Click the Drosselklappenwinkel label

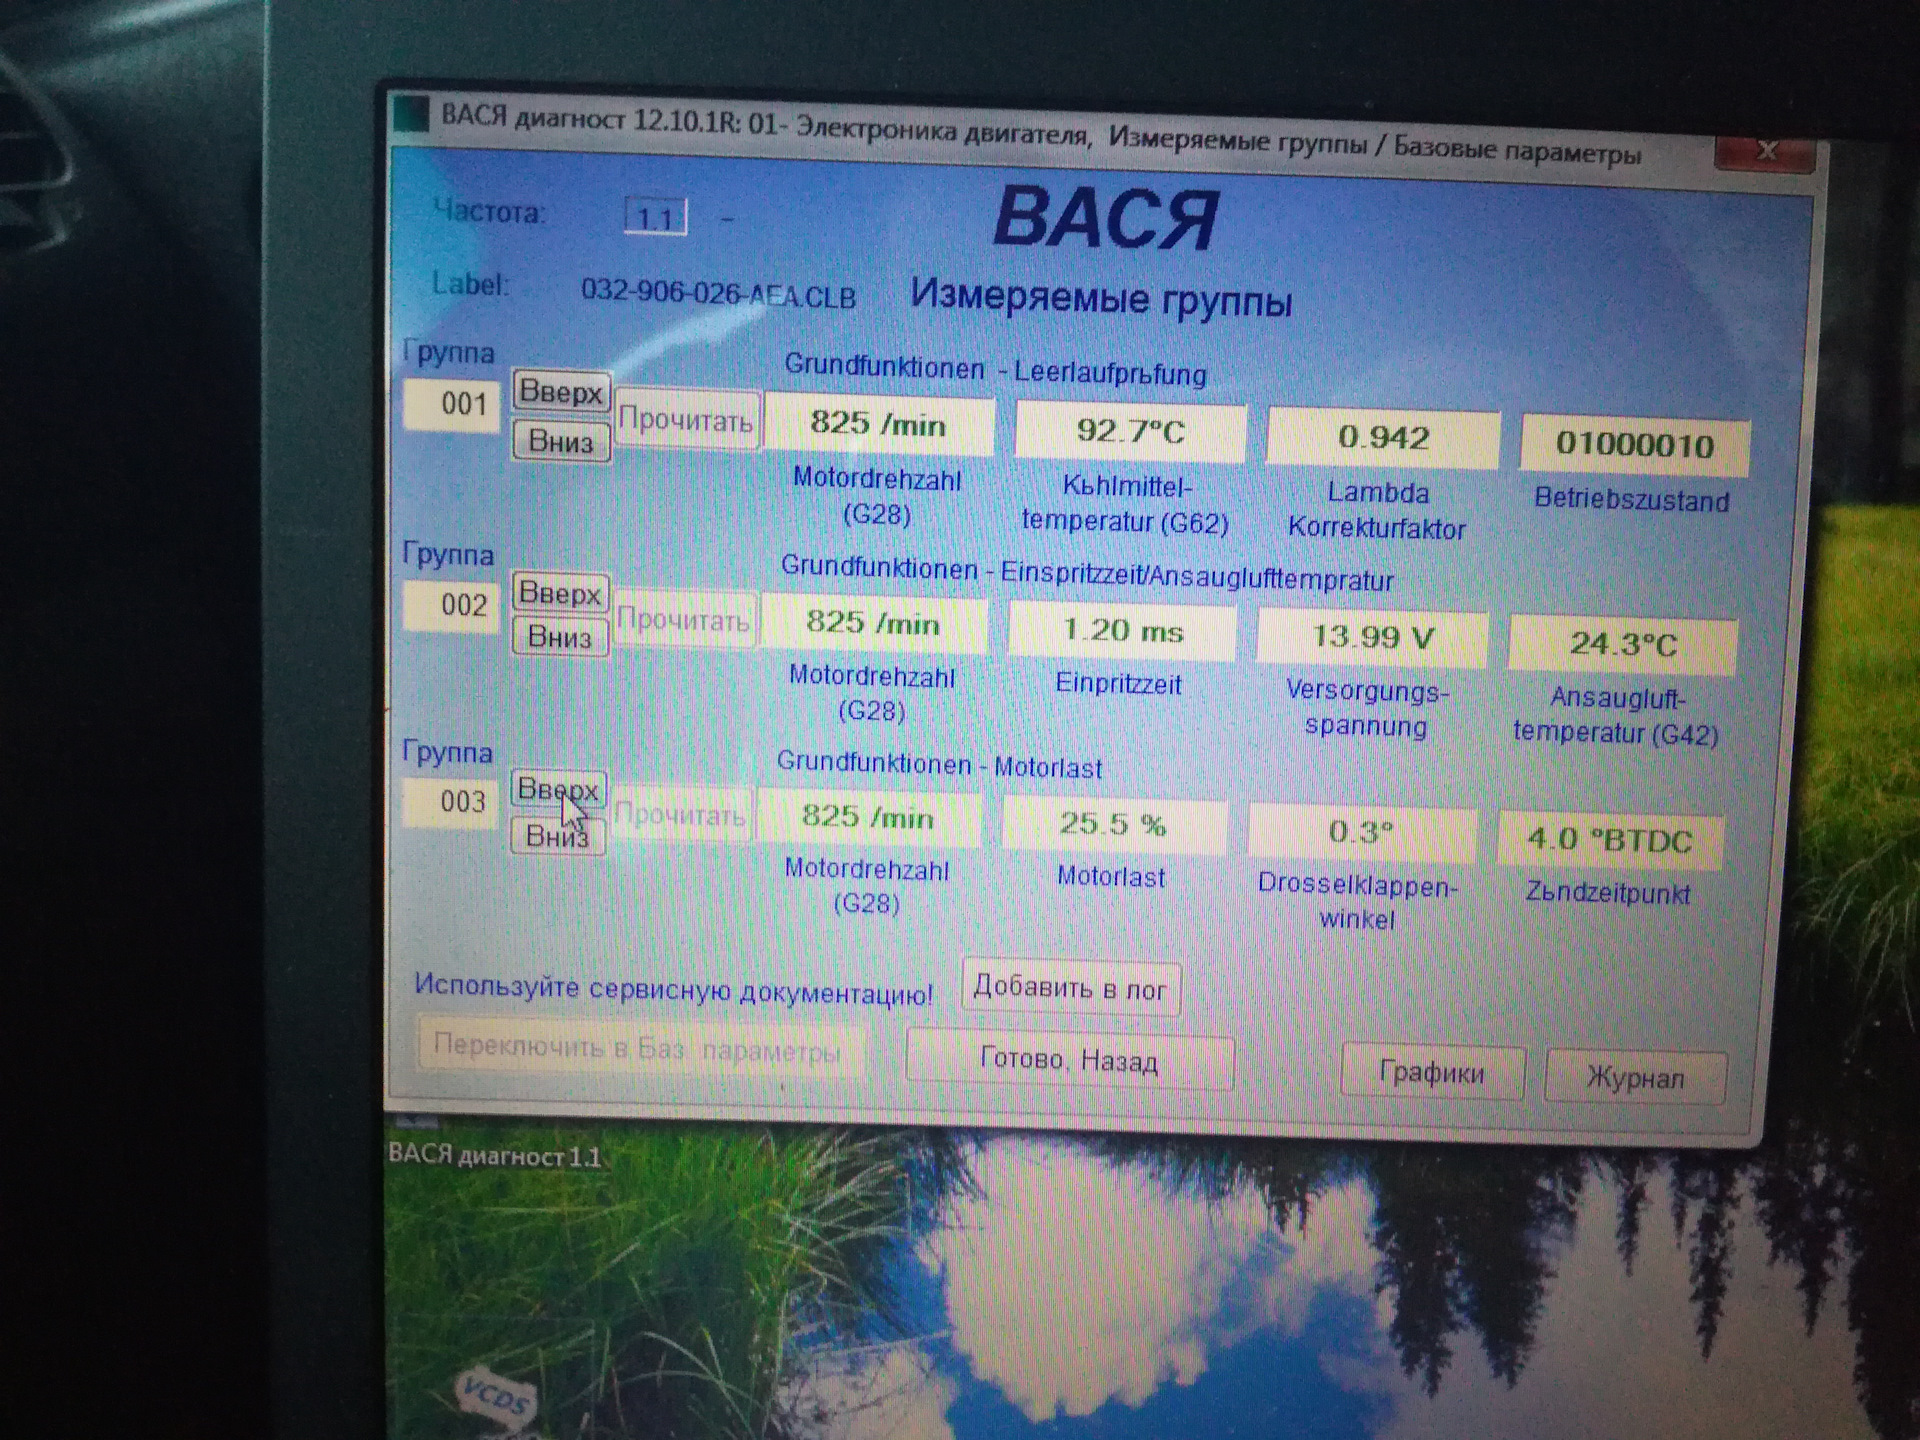click(1357, 902)
